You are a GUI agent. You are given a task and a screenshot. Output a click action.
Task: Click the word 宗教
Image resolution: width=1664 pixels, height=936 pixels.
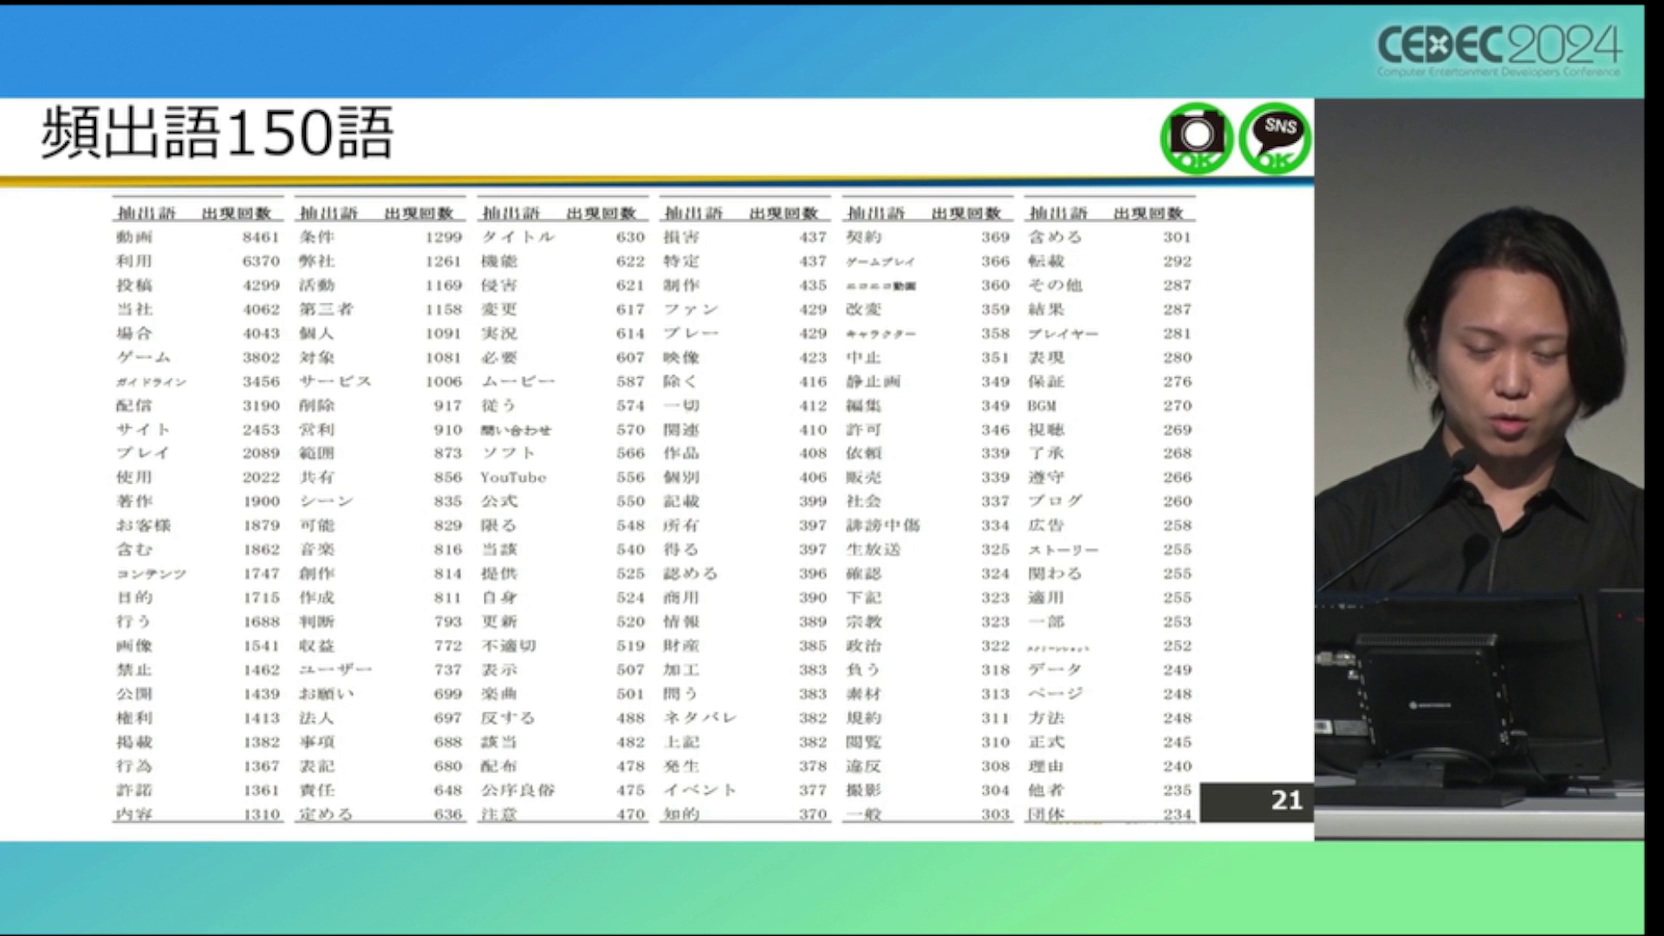pos(864,621)
